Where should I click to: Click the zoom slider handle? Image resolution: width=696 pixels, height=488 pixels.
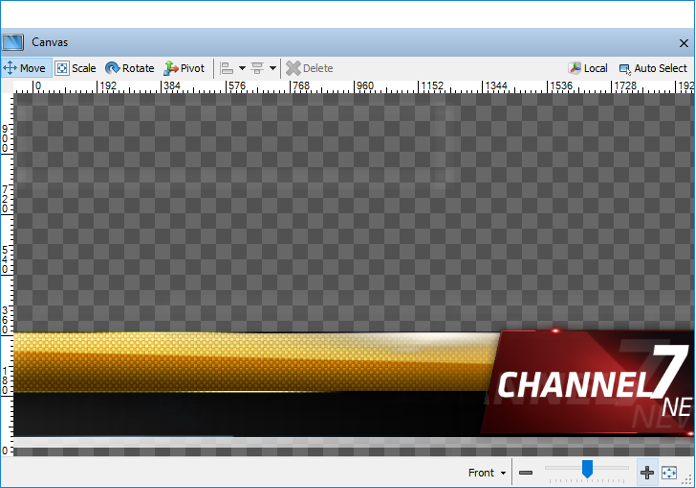(587, 469)
